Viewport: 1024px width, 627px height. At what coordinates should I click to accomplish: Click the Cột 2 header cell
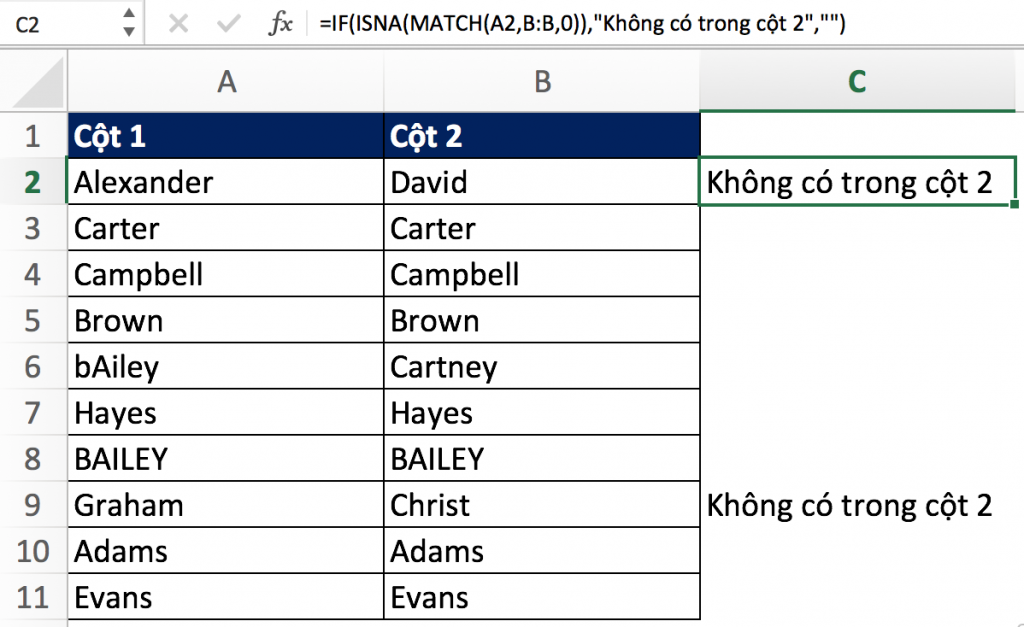click(x=542, y=136)
